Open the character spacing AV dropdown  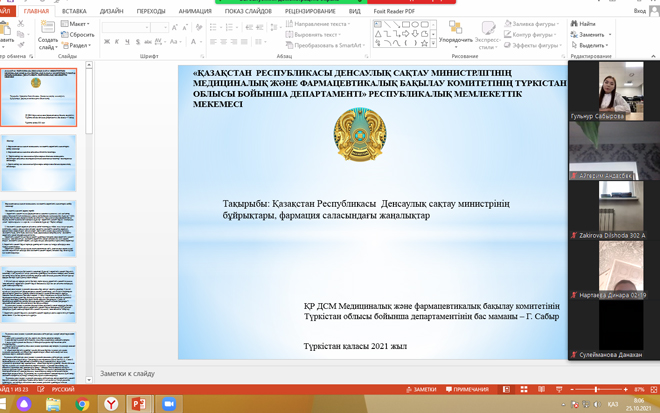tap(160, 42)
